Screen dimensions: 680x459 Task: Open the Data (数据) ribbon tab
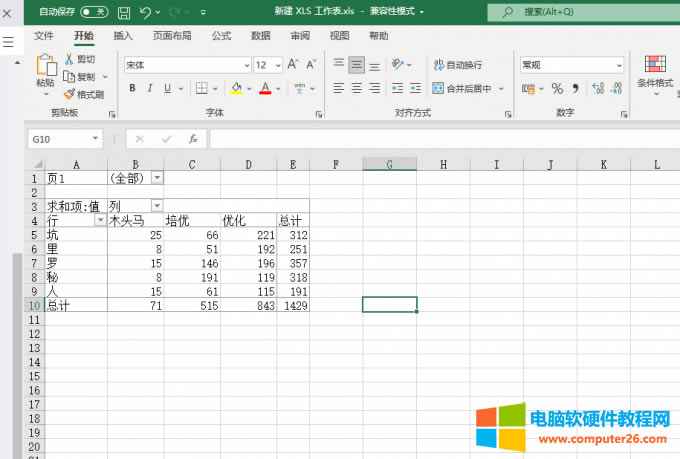[x=260, y=35]
